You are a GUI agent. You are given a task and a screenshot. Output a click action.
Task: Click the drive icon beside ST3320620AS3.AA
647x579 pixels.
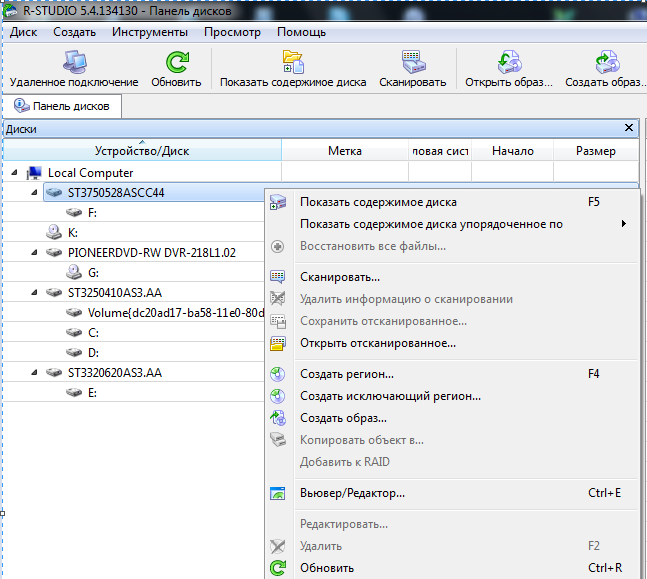(54, 373)
